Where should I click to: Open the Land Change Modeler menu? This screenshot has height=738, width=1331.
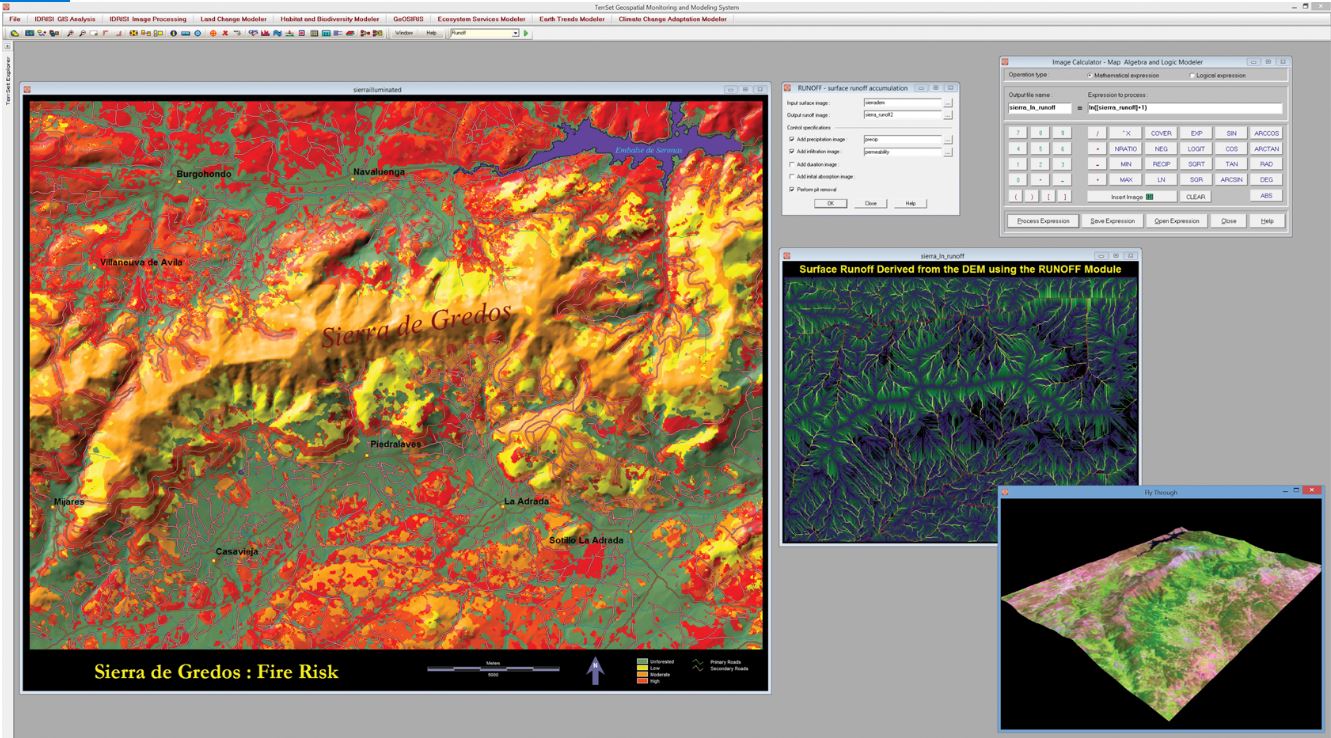point(233,19)
